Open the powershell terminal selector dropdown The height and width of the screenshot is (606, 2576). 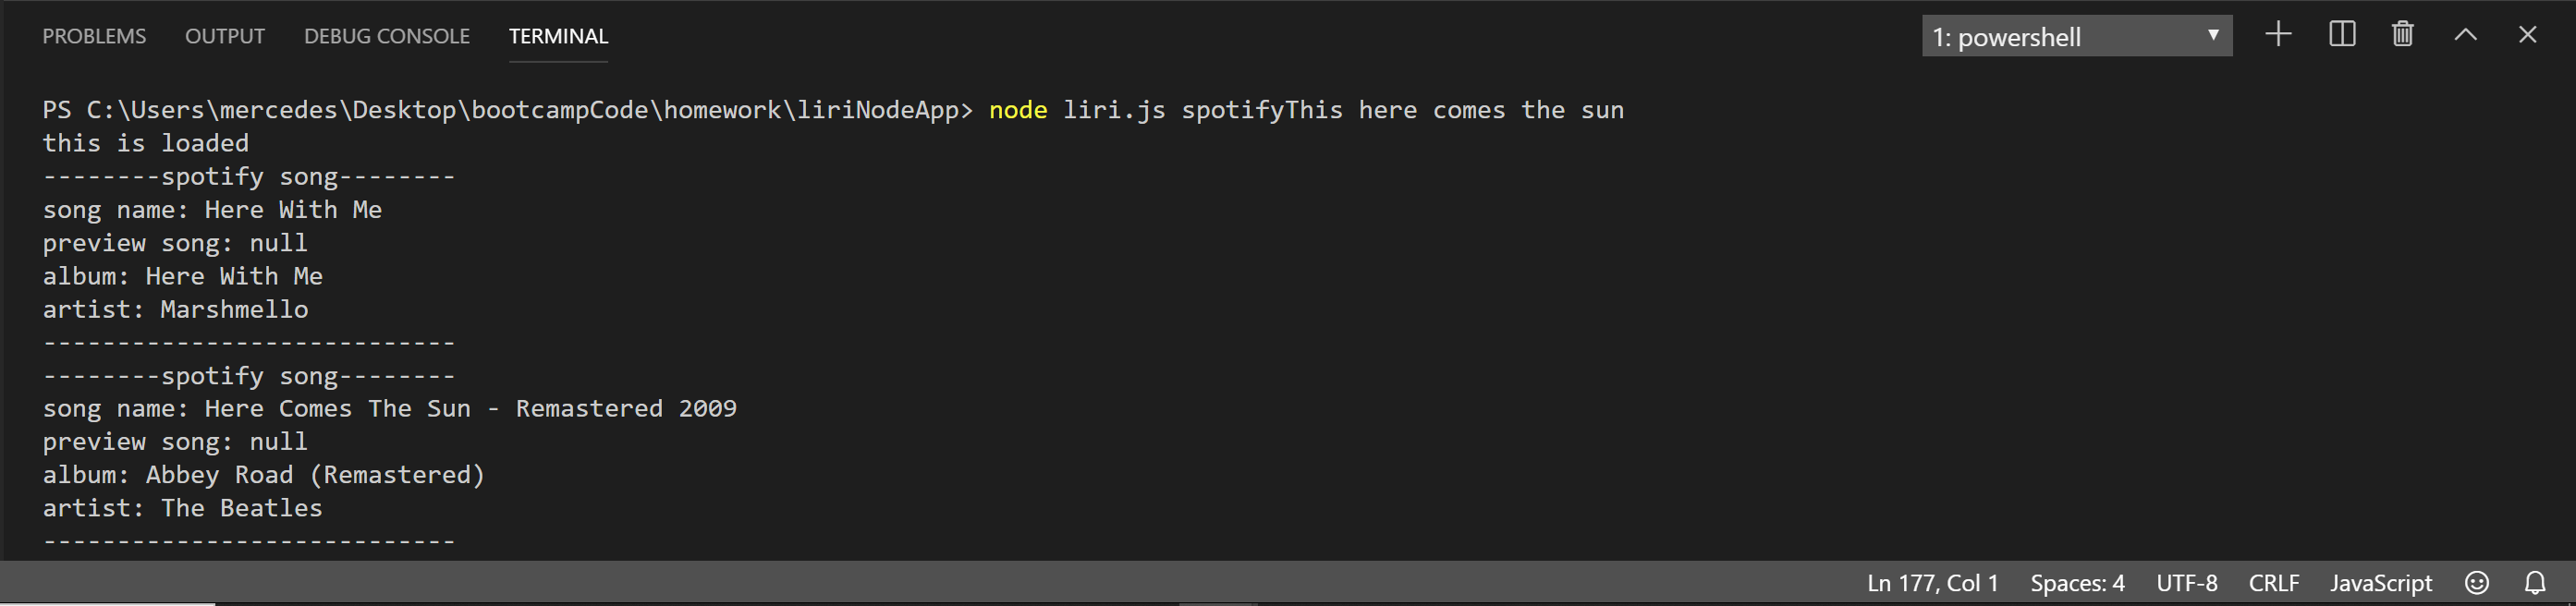tap(2077, 36)
